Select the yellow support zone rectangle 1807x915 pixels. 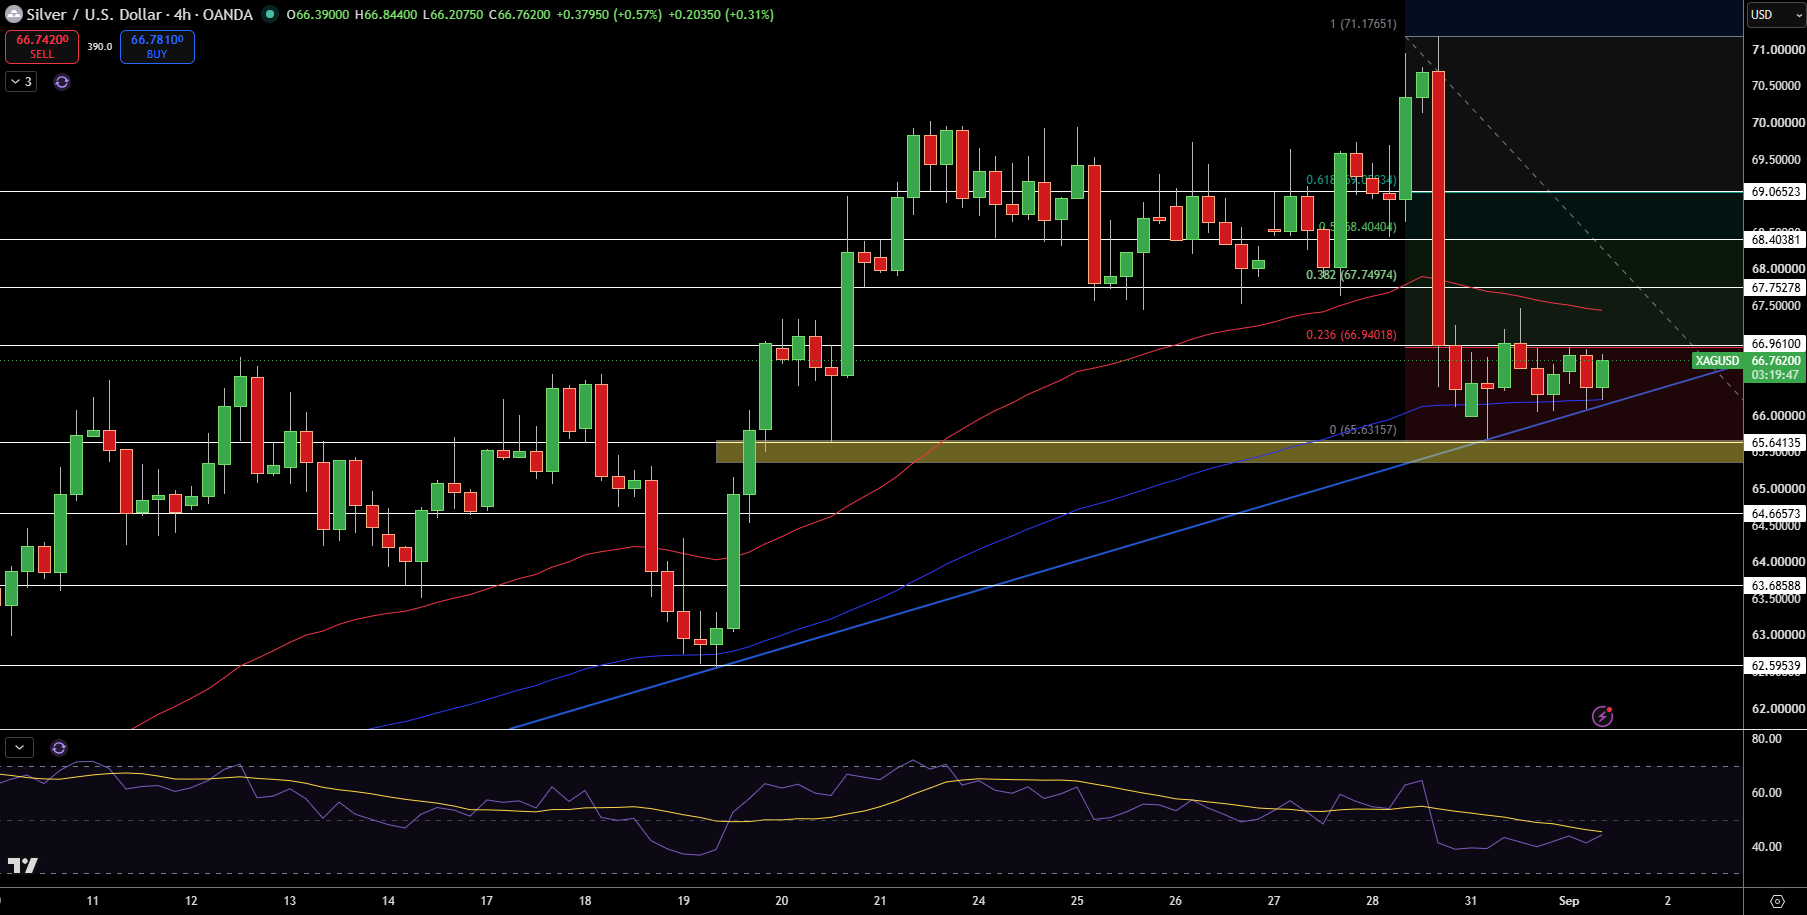(1229, 452)
